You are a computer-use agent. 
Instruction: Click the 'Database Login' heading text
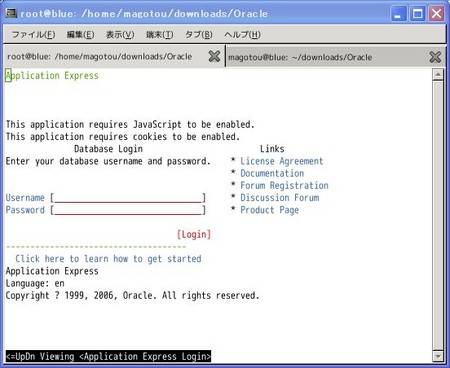(x=108, y=149)
